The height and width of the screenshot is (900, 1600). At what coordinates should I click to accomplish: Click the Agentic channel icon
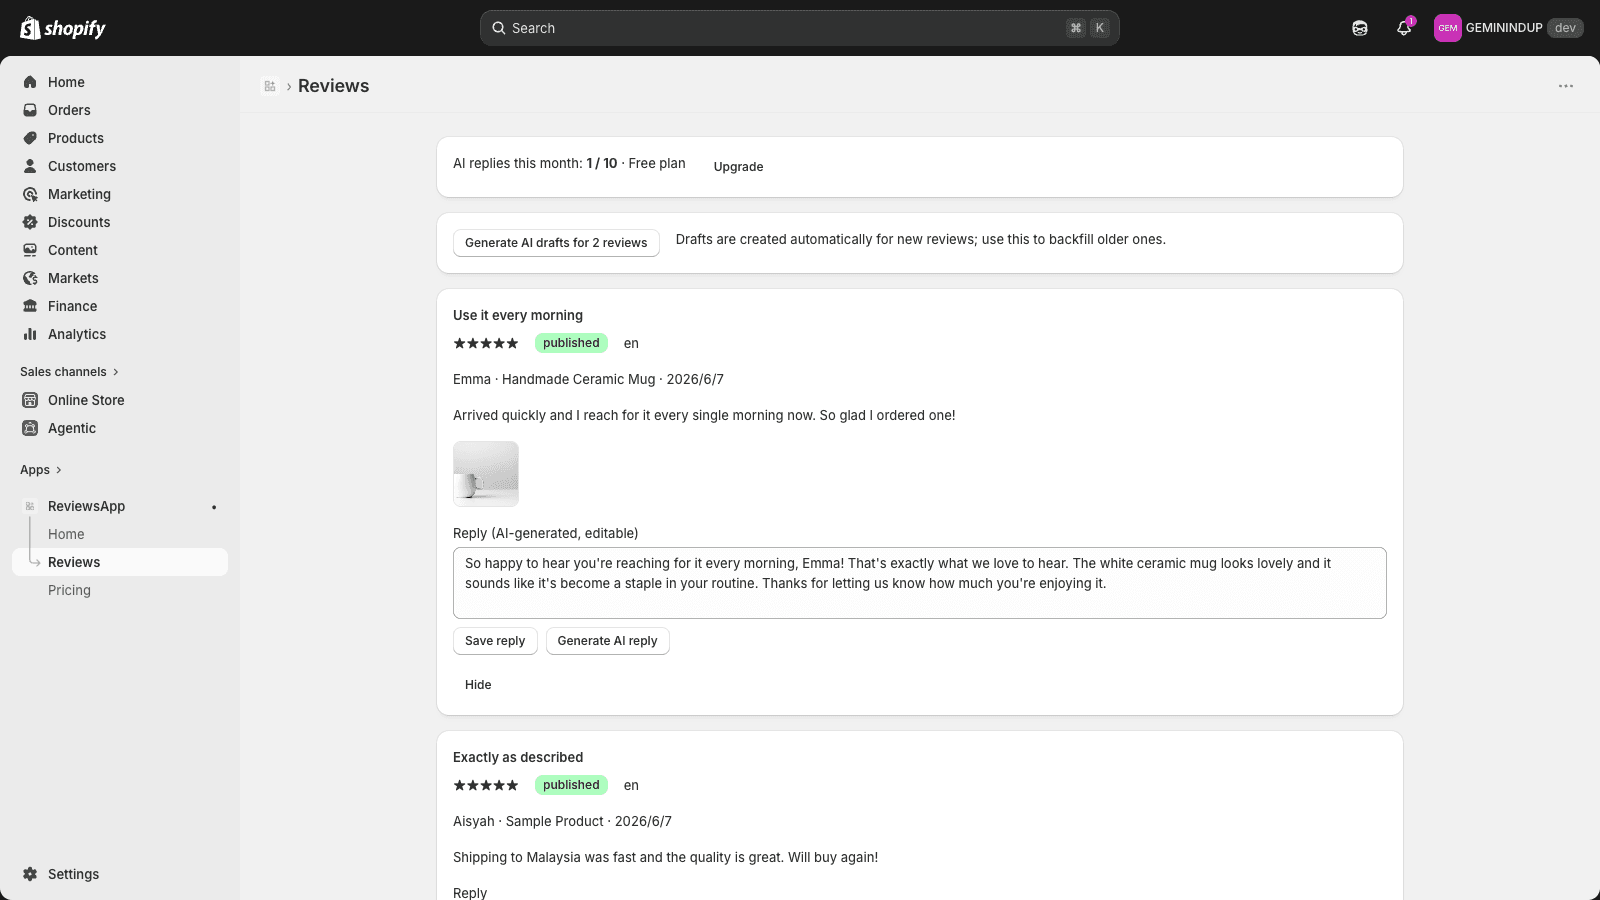(30, 428)
